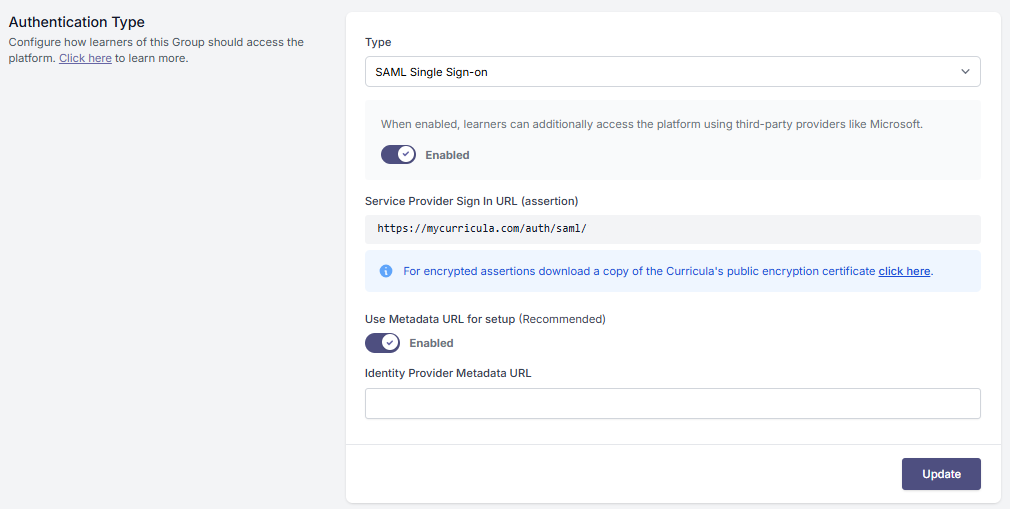Click the chevron arrow on Type dropdown
Screen dimensions: 1010x509
pos(965,72)
